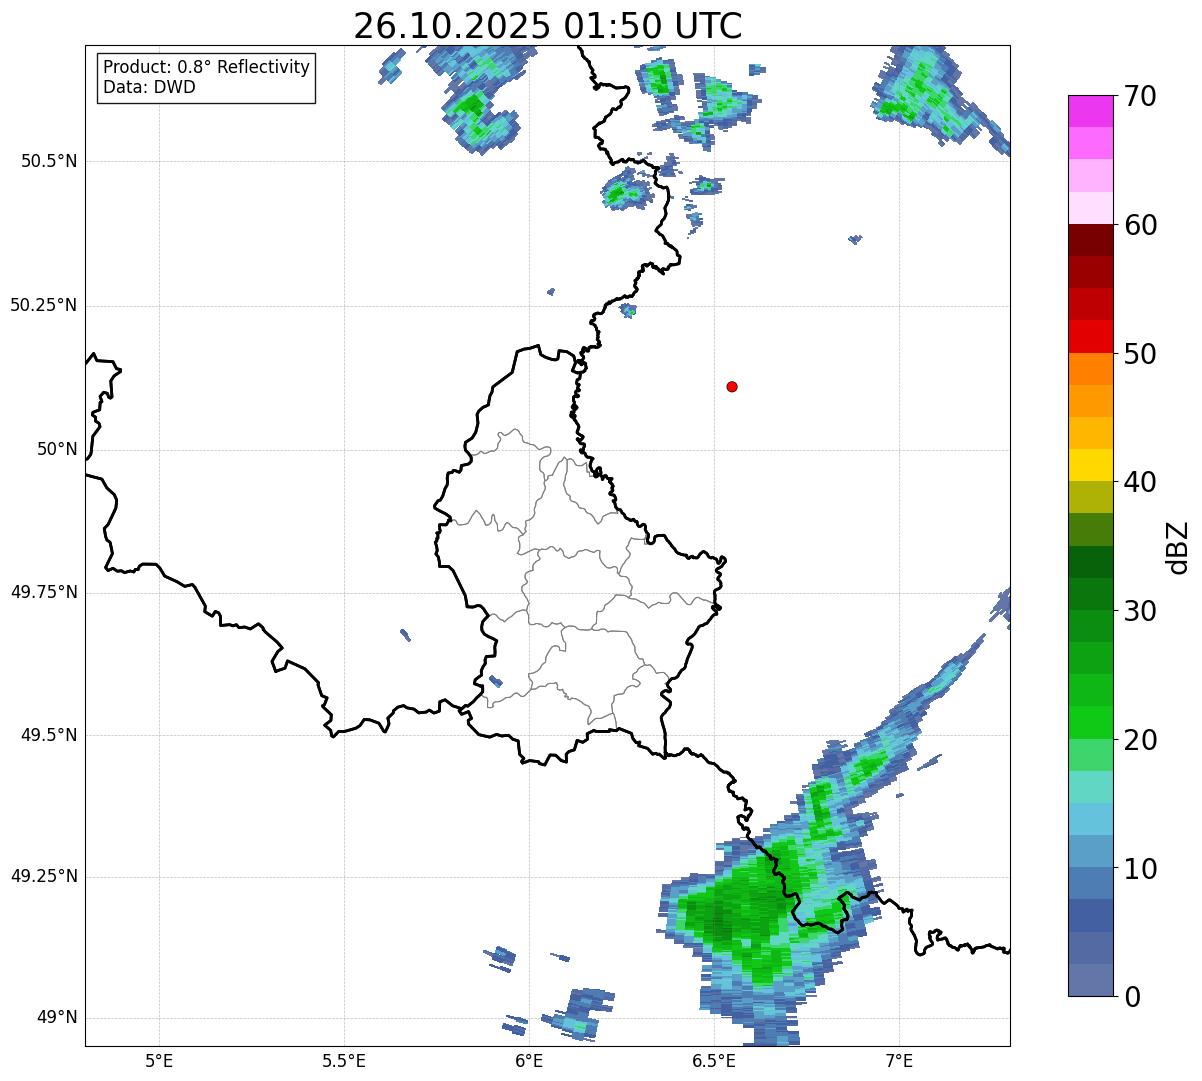Click the longitude label 5.5°E

coord(344,1060)
